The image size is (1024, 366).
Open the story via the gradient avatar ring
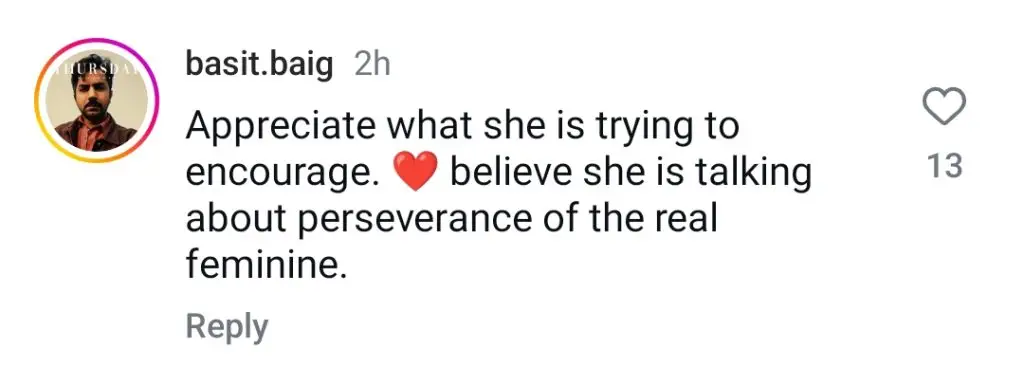[97, 100]
